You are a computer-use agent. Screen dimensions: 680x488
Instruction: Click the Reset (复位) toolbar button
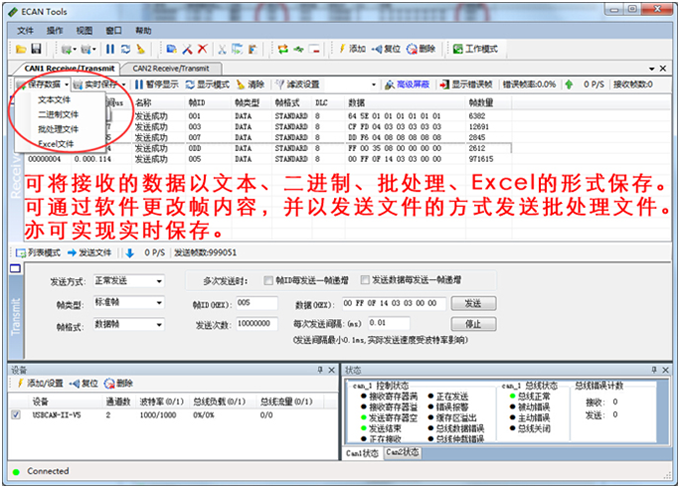(x=386, y=48)
